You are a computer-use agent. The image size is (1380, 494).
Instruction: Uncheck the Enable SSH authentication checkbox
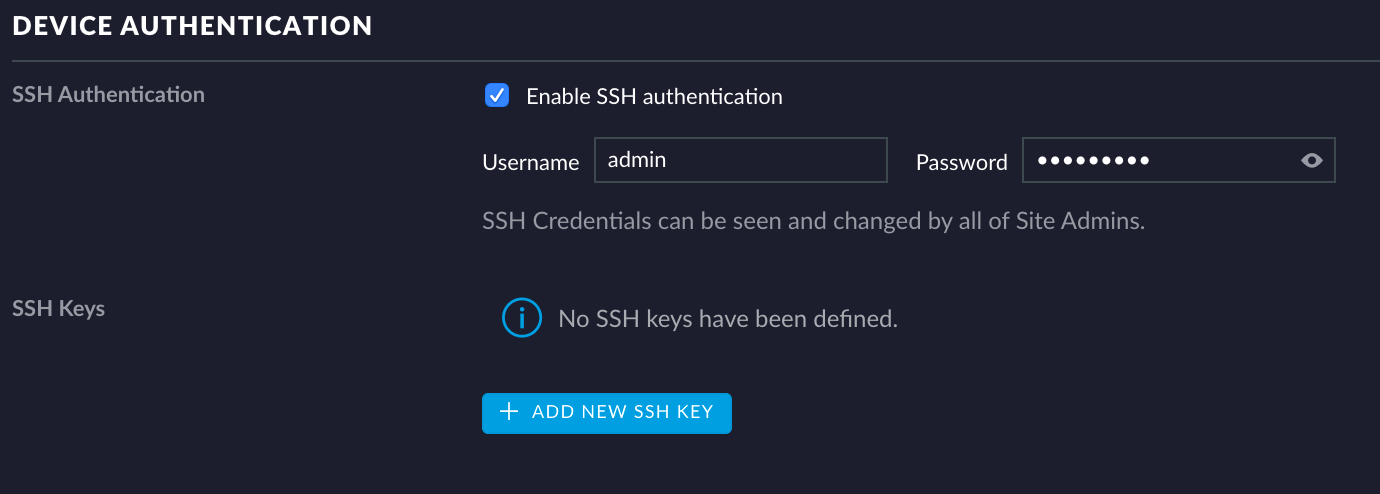497,96
